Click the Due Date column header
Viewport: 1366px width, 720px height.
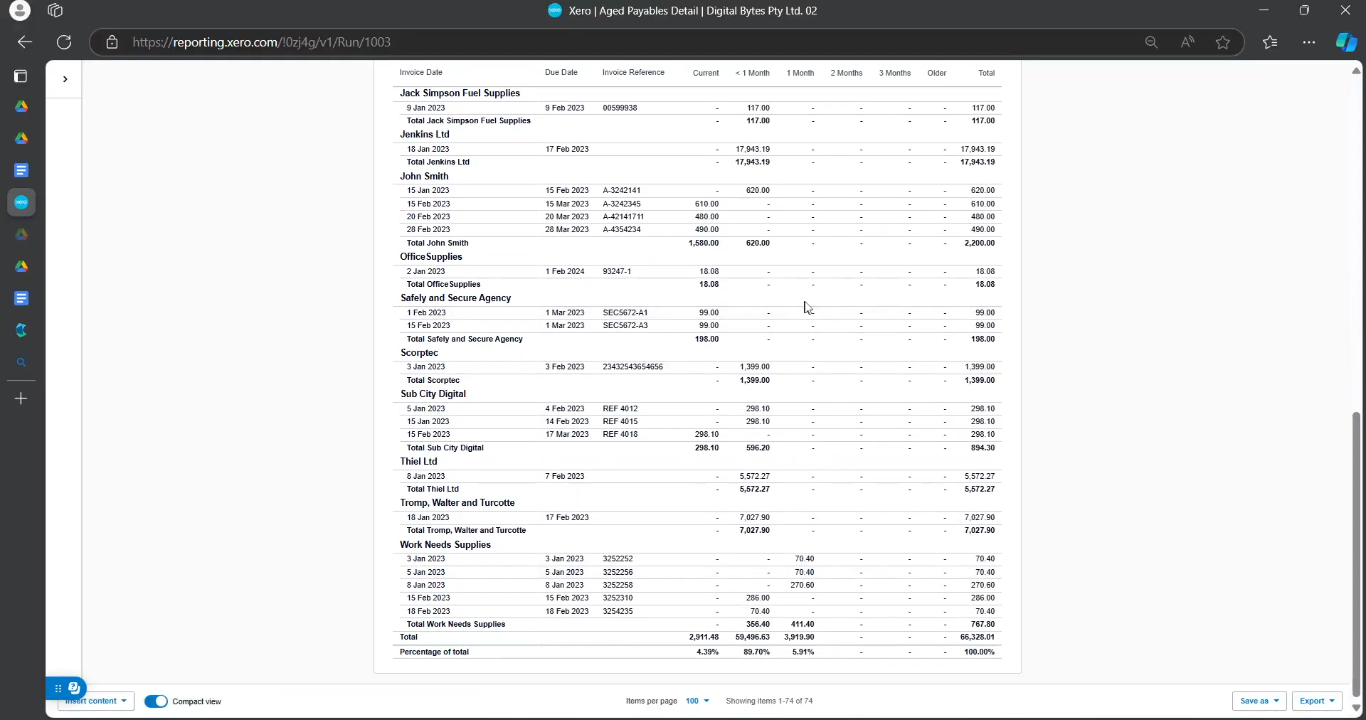561,73
